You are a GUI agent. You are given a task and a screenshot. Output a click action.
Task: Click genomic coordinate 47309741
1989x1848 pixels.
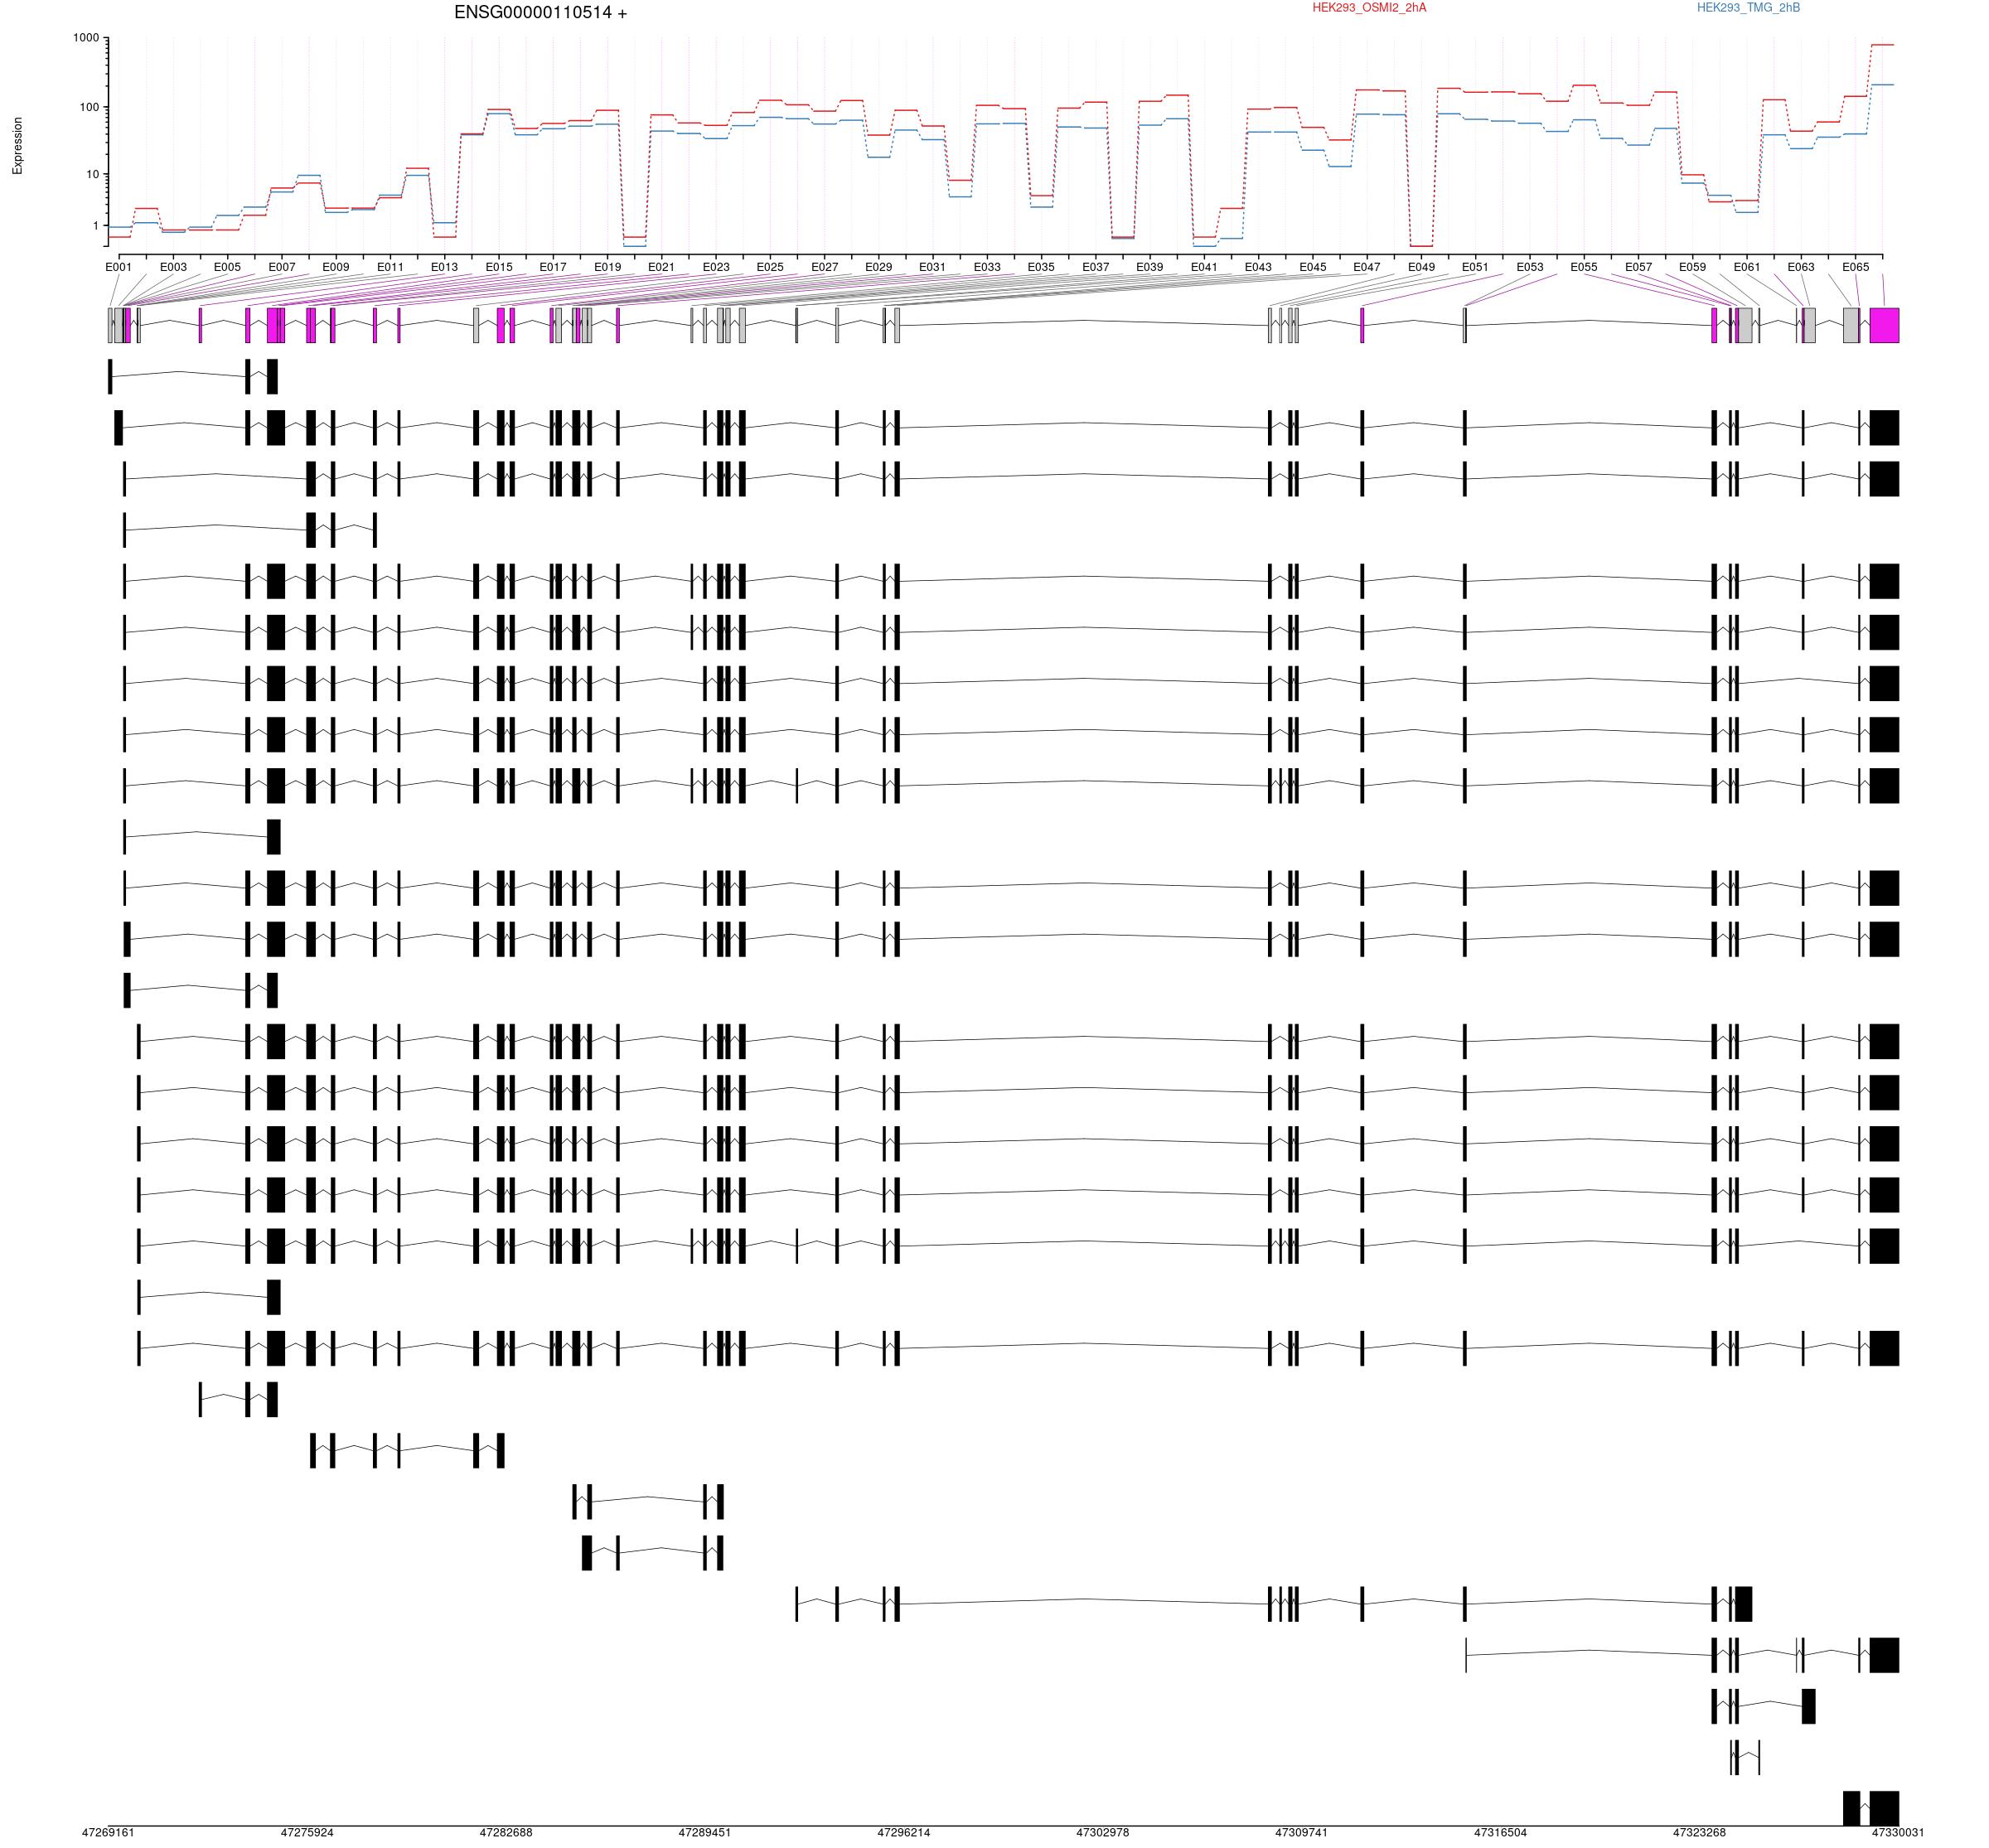[1301, 1833]
